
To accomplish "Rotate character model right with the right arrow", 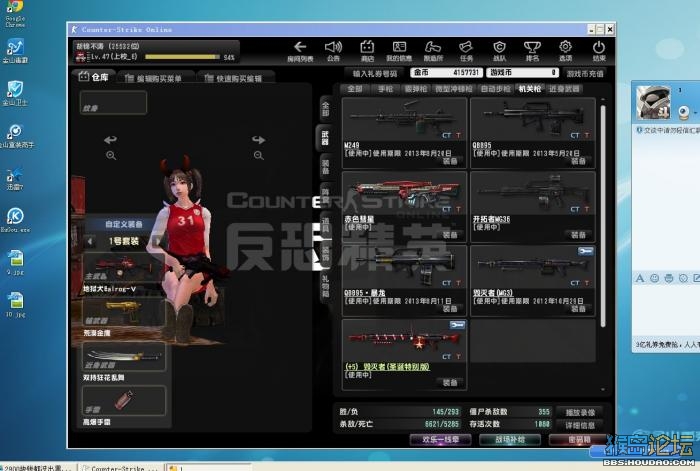I will tap(258, 140).
